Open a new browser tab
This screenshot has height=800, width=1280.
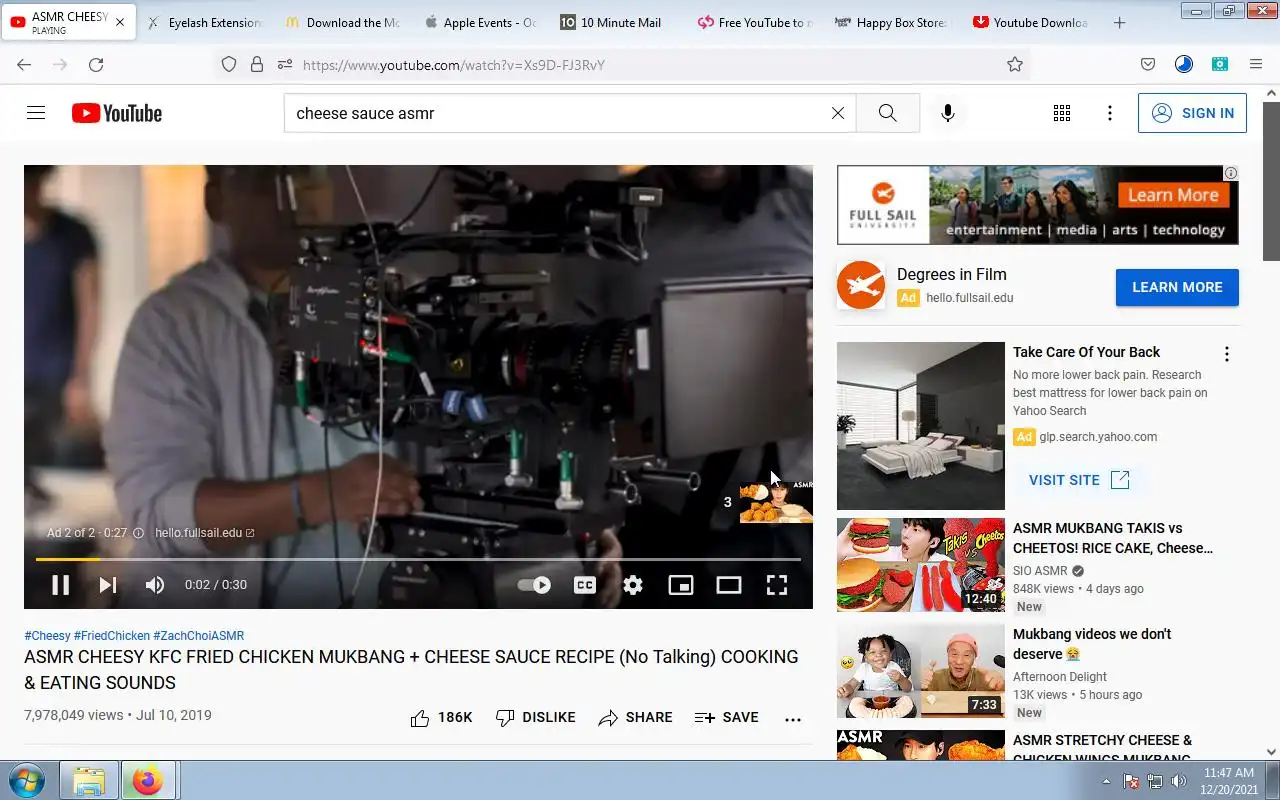[1119, 22]
